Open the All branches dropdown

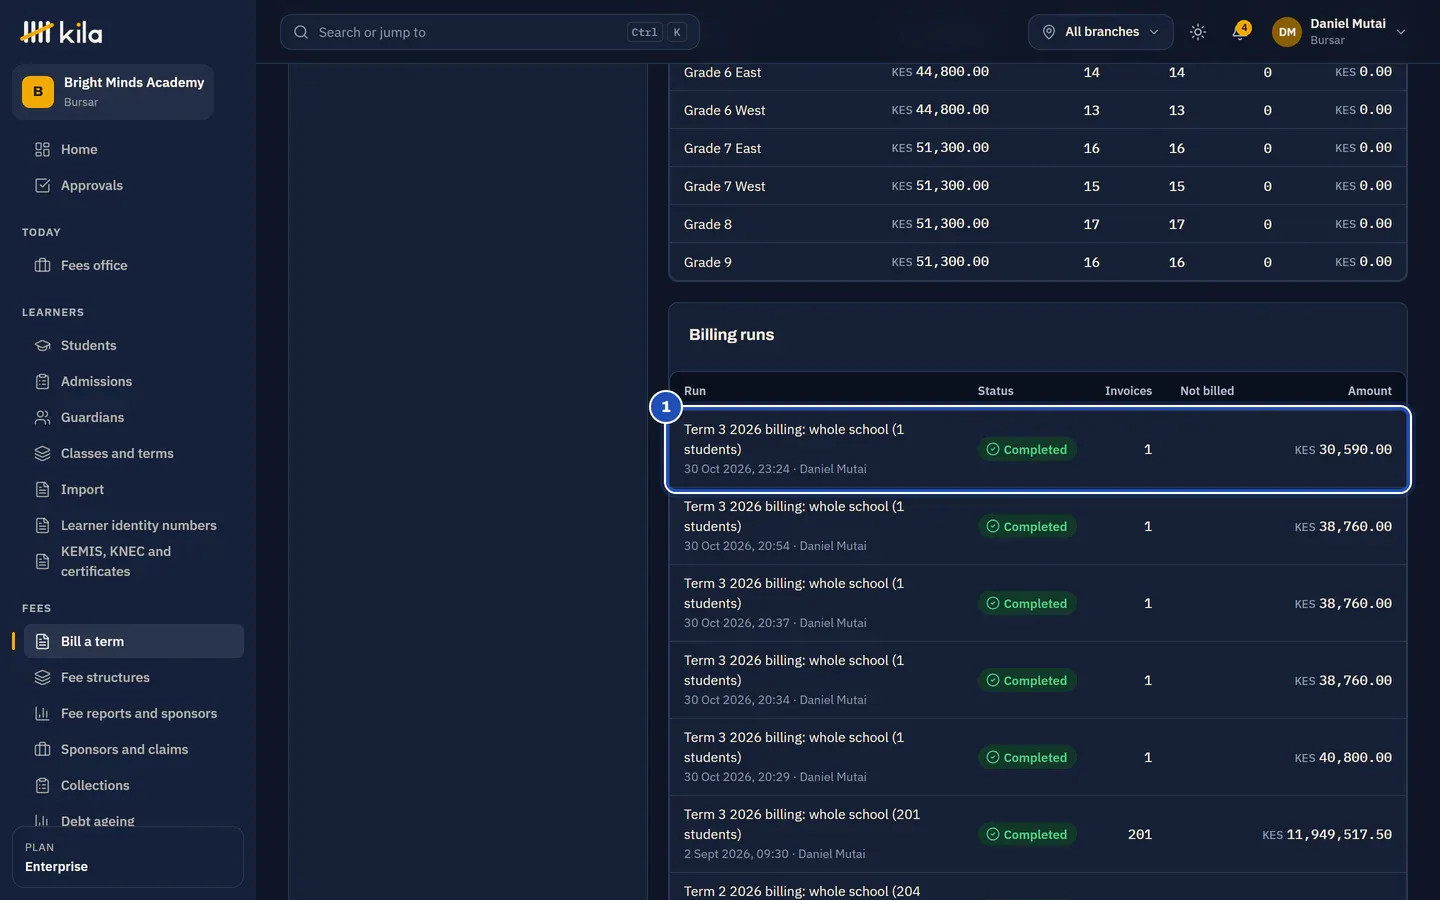tap(1101, 32)
